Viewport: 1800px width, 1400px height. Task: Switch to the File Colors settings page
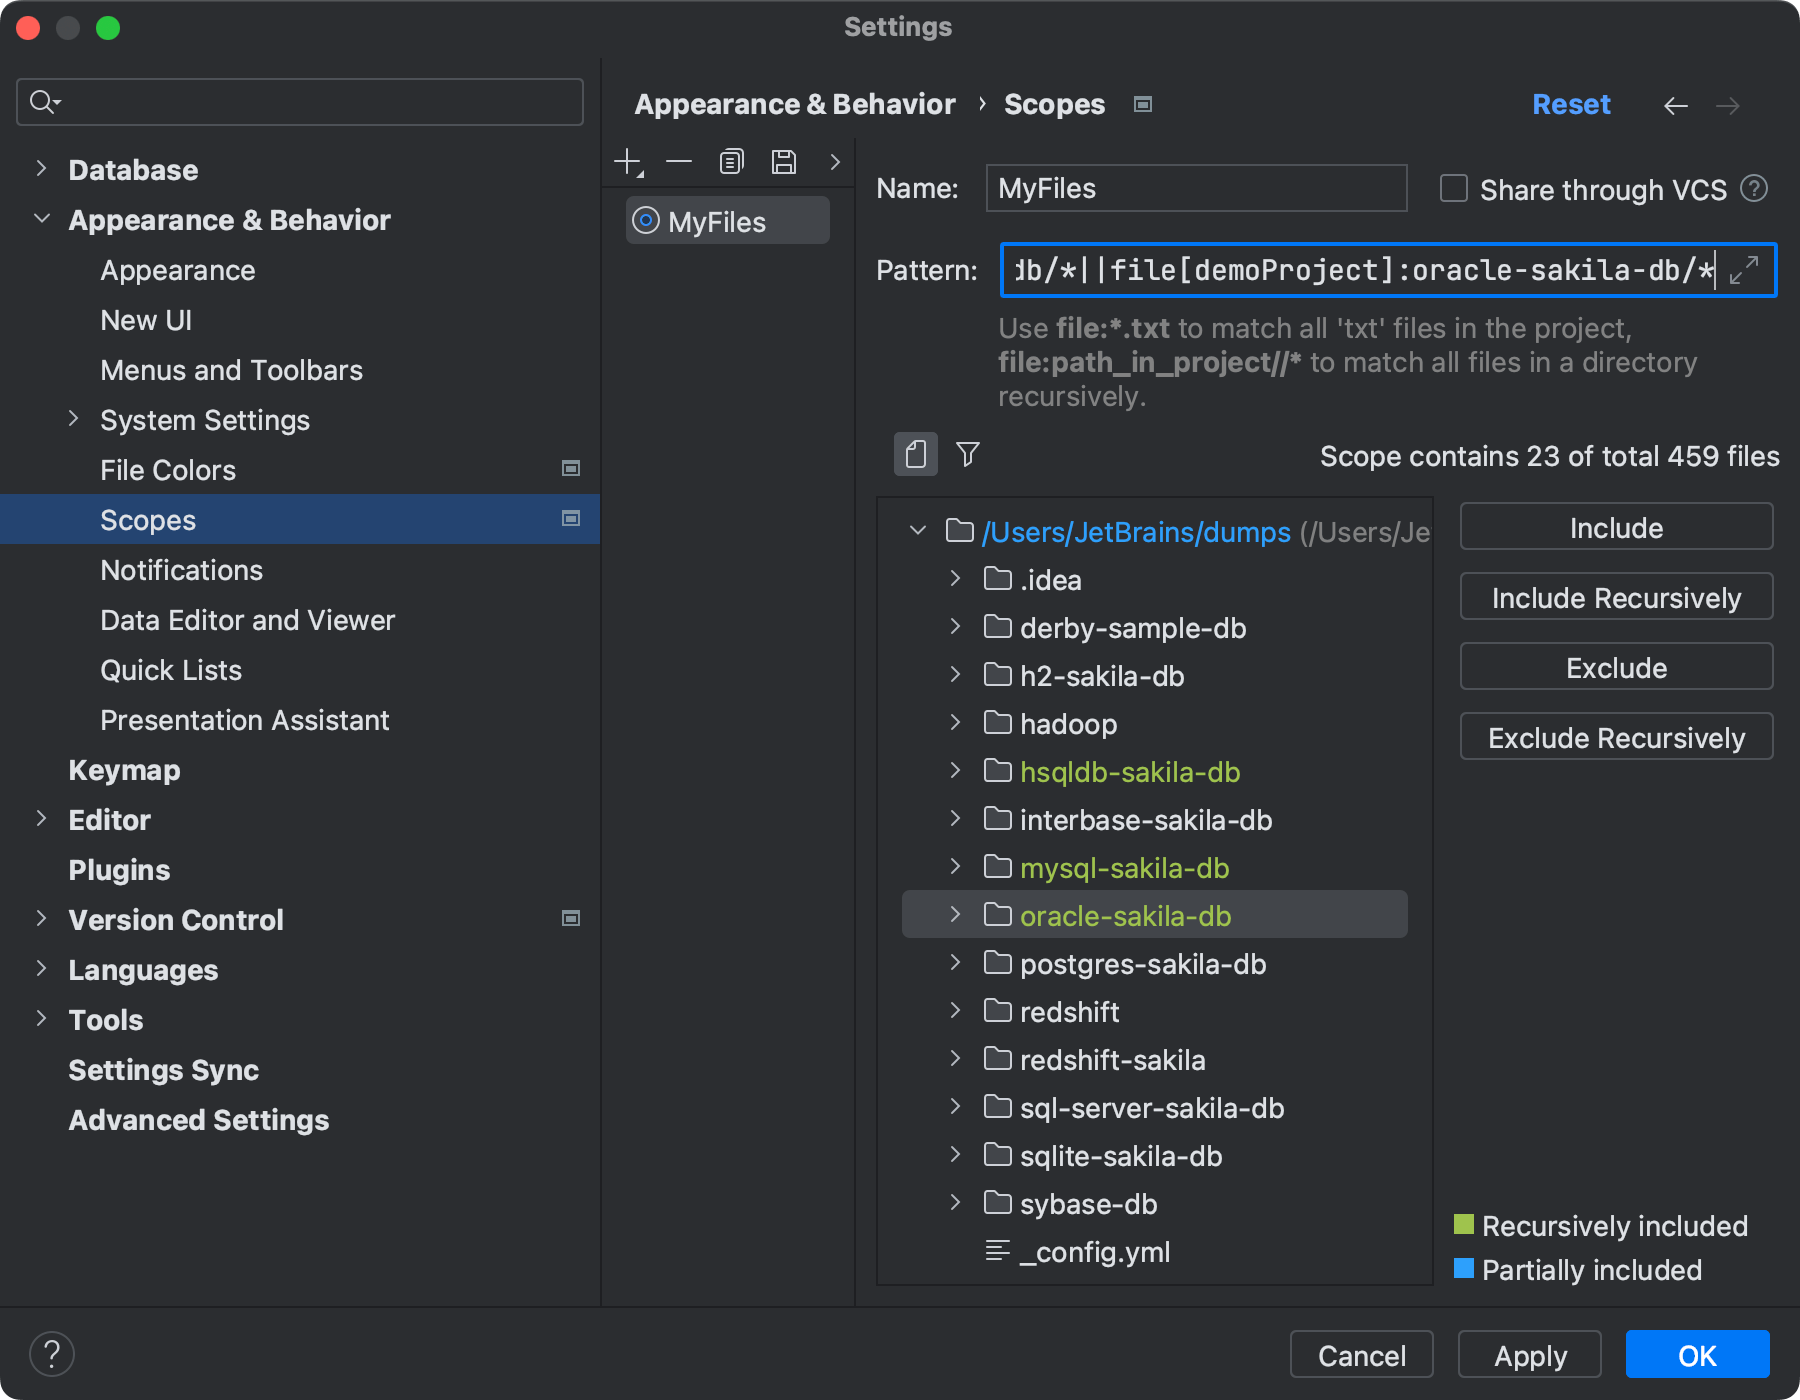point(167,470)
